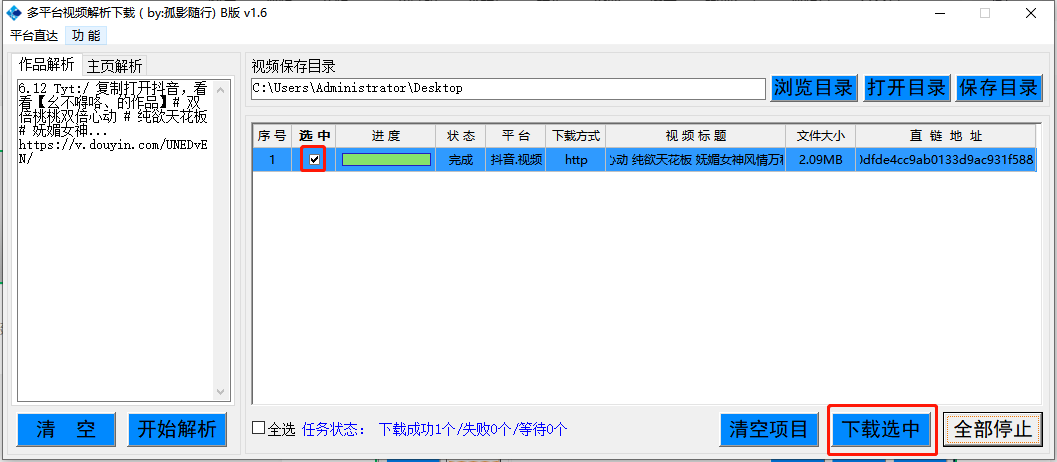The height and width of the screenshot is (462, 1057).
Task: Switch to the 主页解析 tab
Action: 115,66
